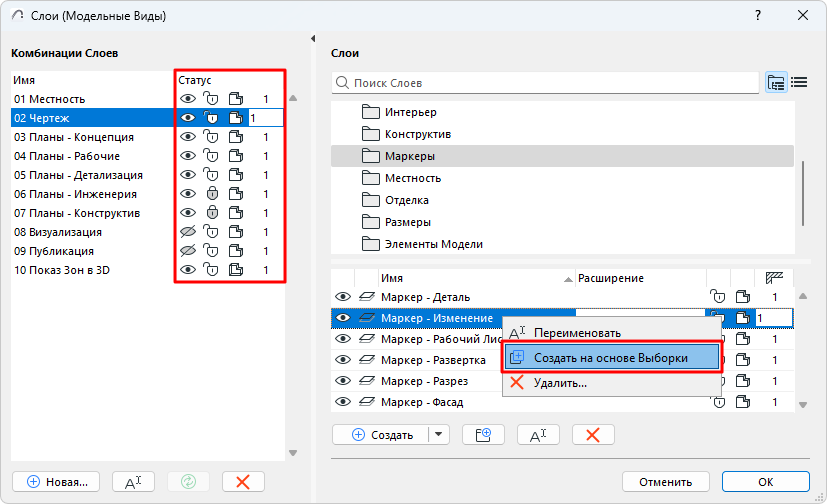The width and height of the screenshot is (827, 504).
Task: Delete the selected layer combination
Action: click(242, 481)
